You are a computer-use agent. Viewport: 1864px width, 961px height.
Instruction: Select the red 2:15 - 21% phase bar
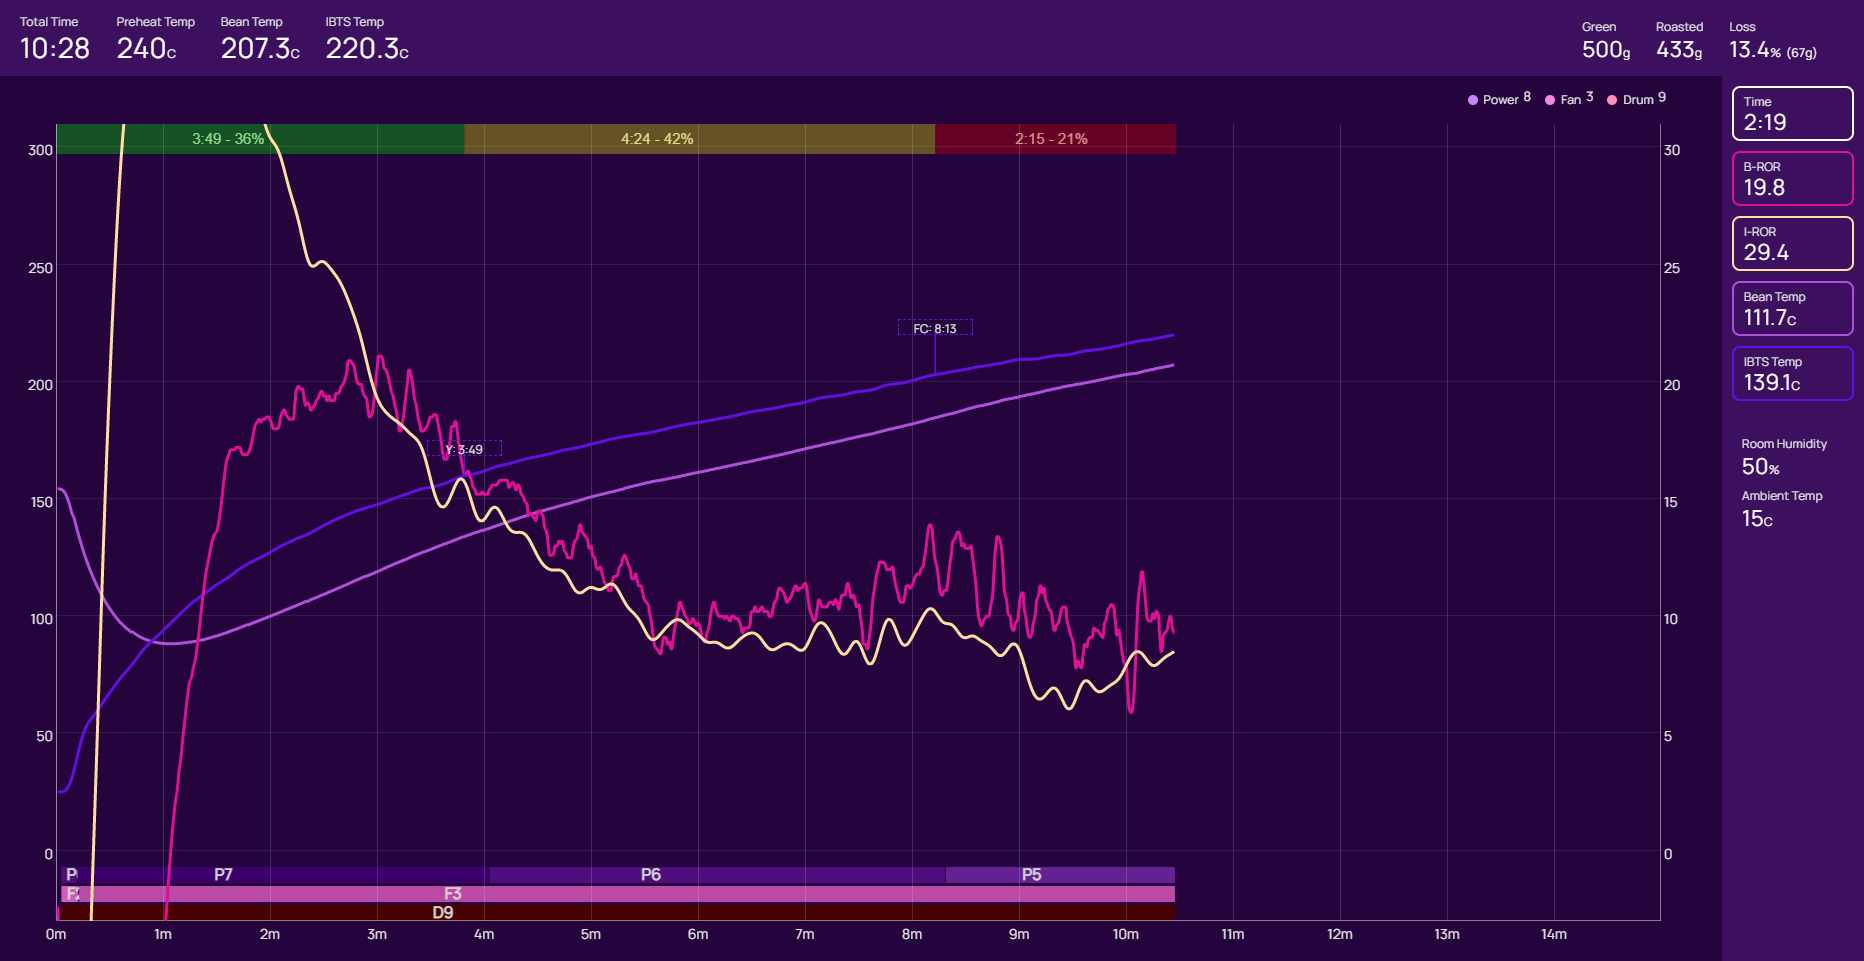pos(1054,139)
